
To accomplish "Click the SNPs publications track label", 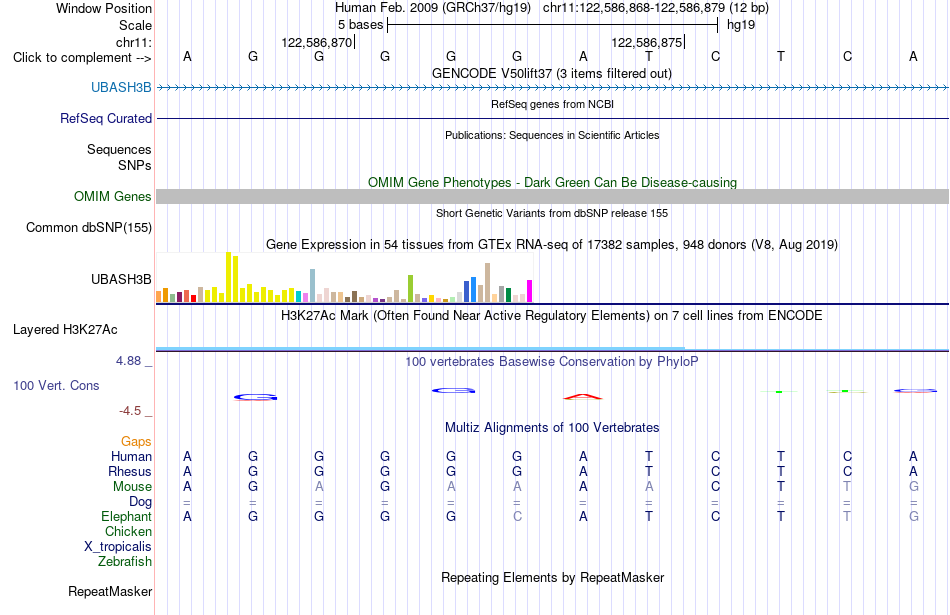I will pos(135,165).
